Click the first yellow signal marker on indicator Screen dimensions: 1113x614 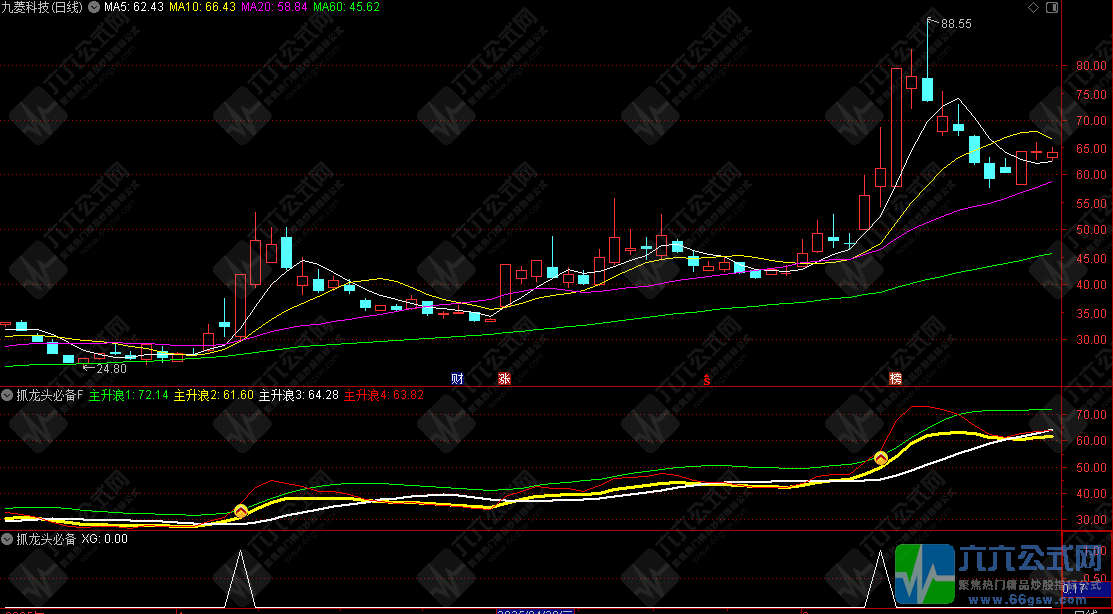click(x=240, y=512)
